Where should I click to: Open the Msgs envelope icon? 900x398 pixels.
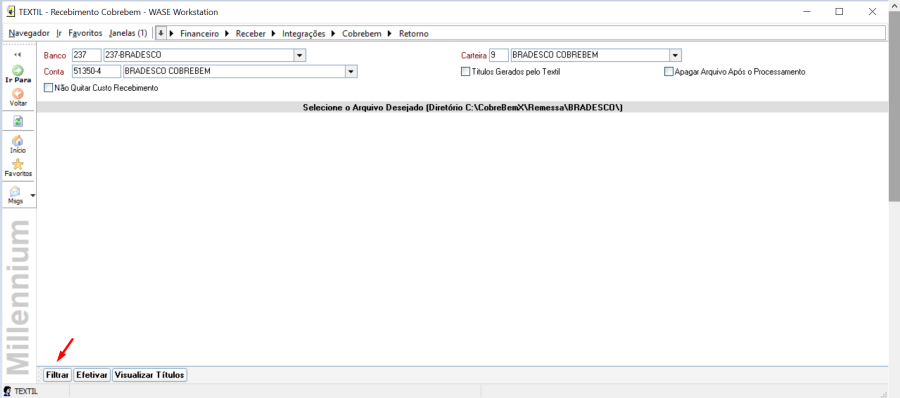[15, 192]
